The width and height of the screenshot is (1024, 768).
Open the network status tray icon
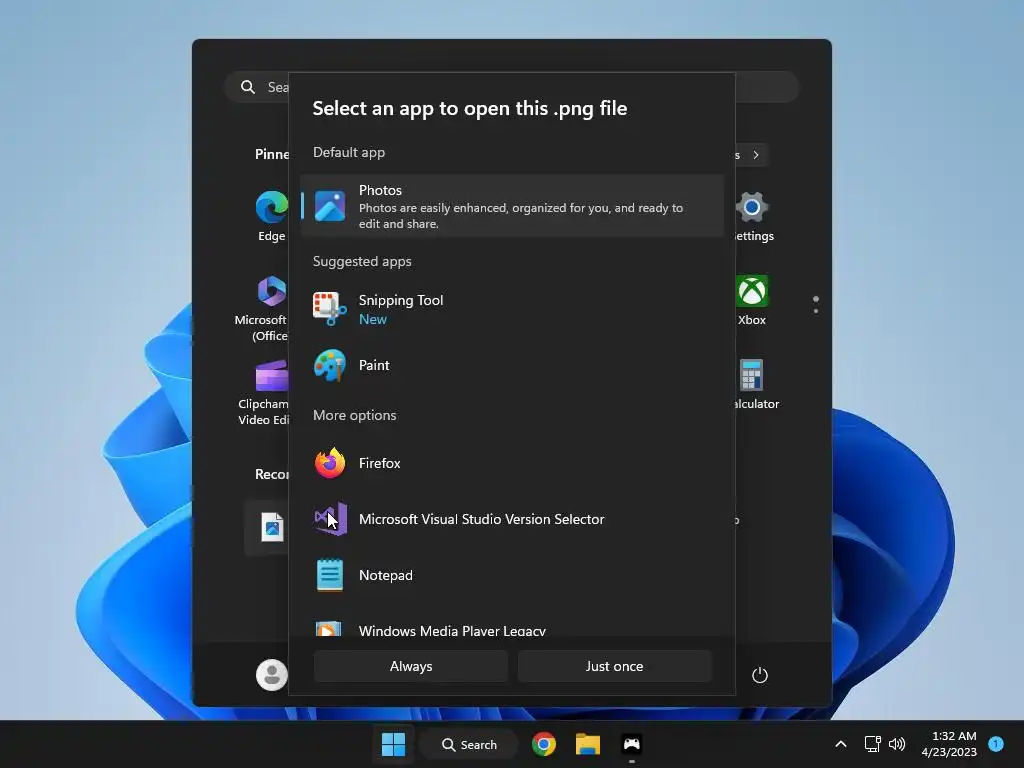pos(872,744)
